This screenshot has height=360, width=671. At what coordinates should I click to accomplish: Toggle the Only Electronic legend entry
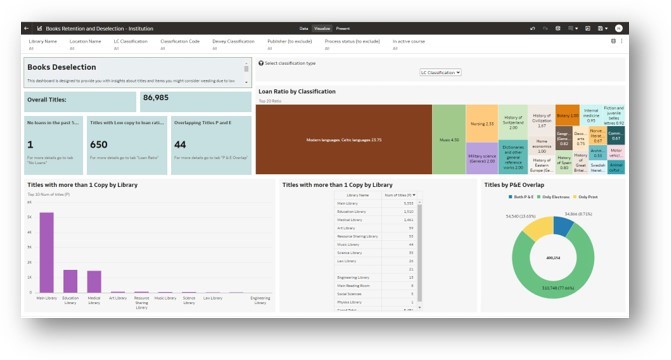pos(553,197)
